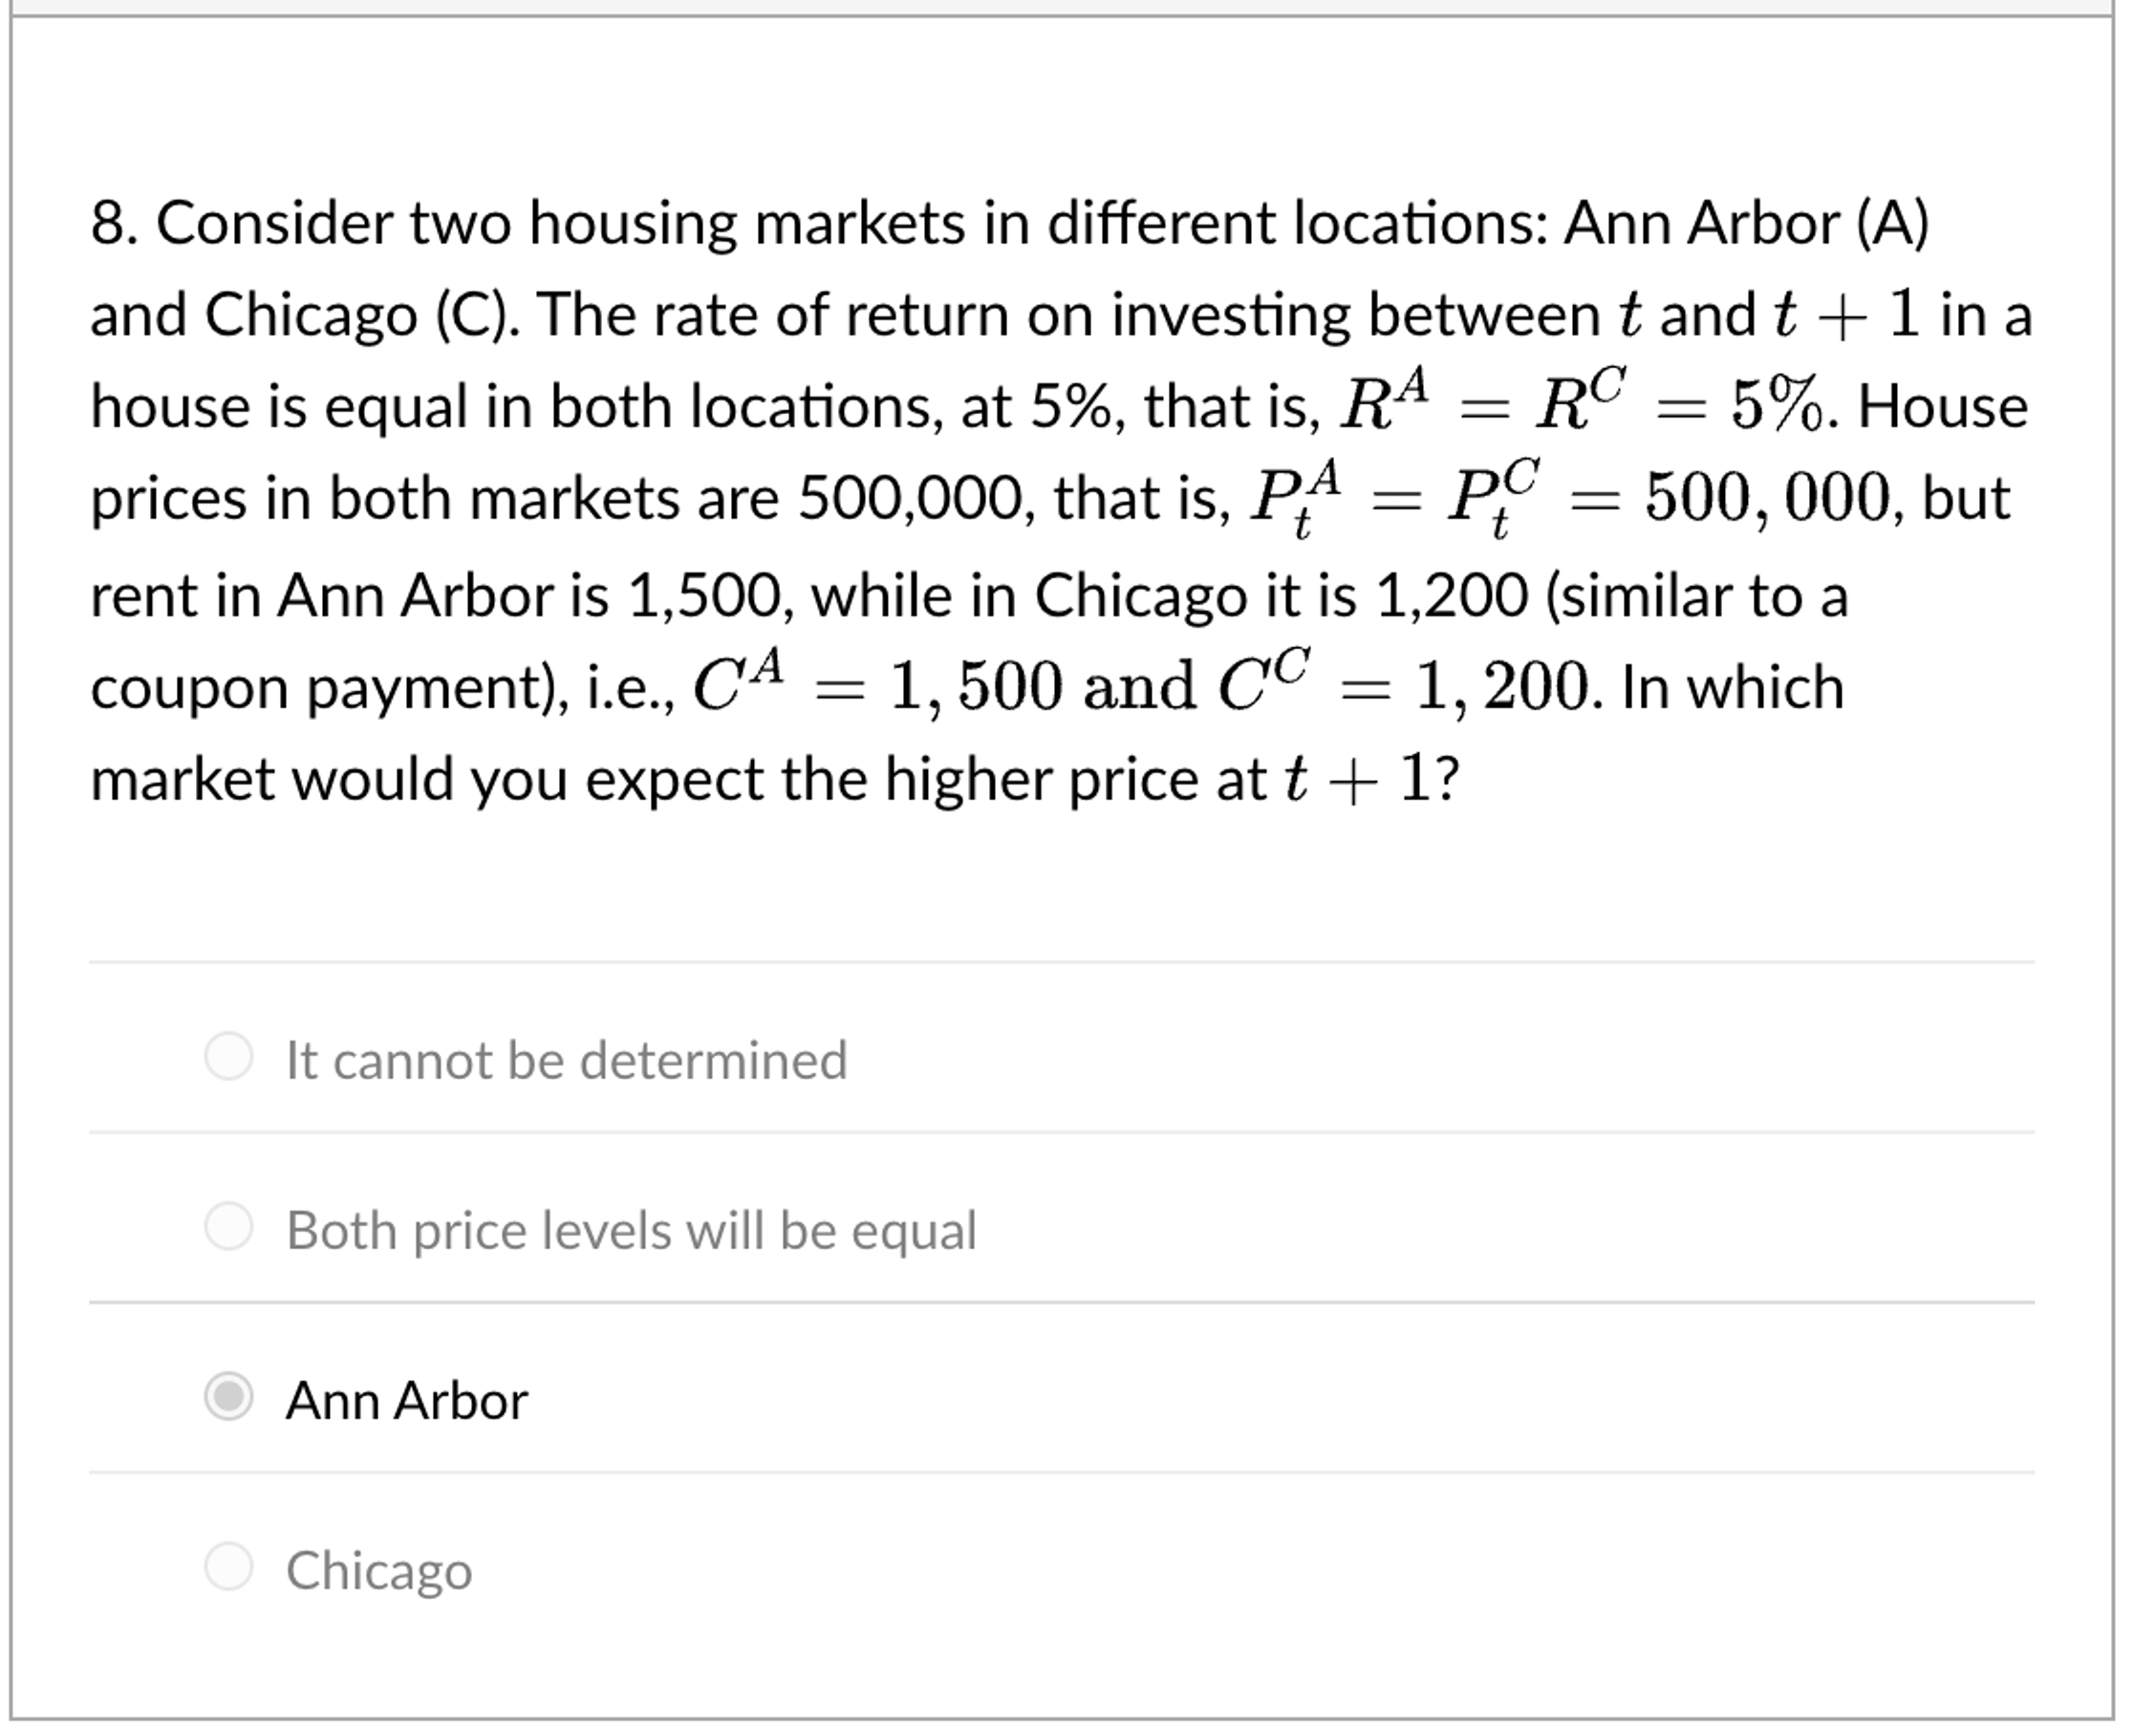Click the "Ann Arbor" label text
Viewport: 2156px width, 1723px height.
pyautogui.click(x=406, y=1399)
